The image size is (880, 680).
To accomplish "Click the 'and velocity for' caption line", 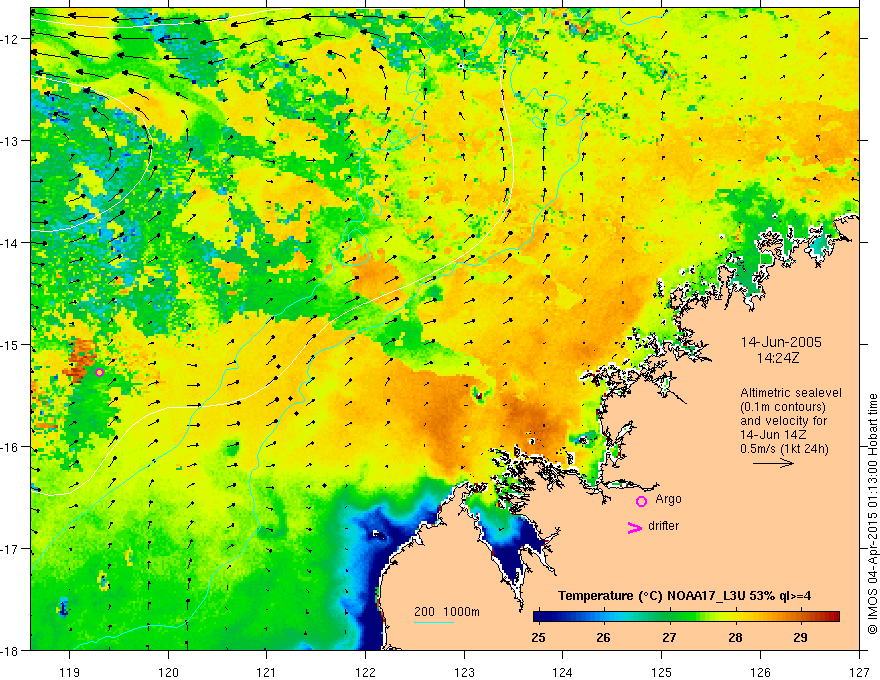I will [783, 421].
